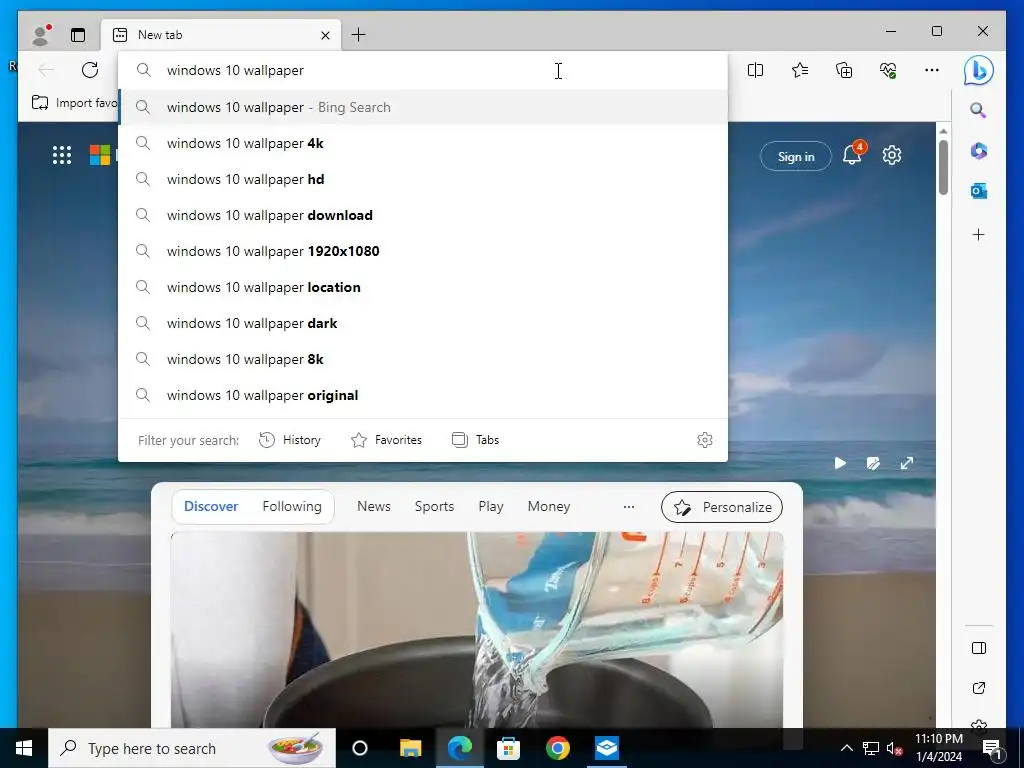The image size is (1024, 768).
Task: Filter search by Tabs
Action: [475, 440]
